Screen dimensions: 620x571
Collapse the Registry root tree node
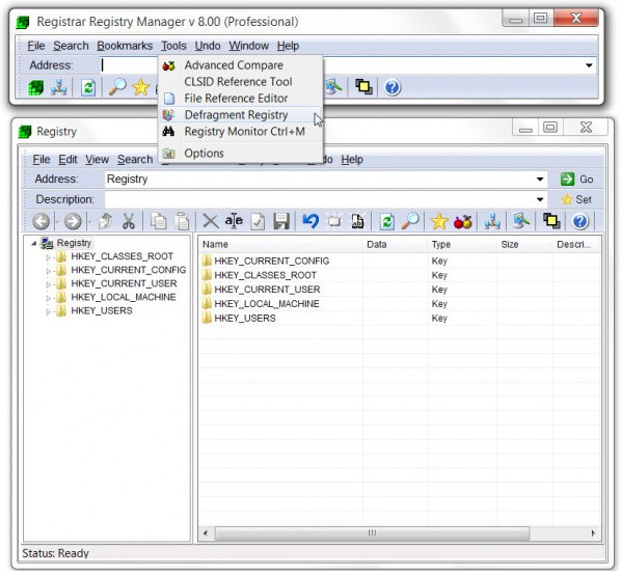(x=34, y=243)
